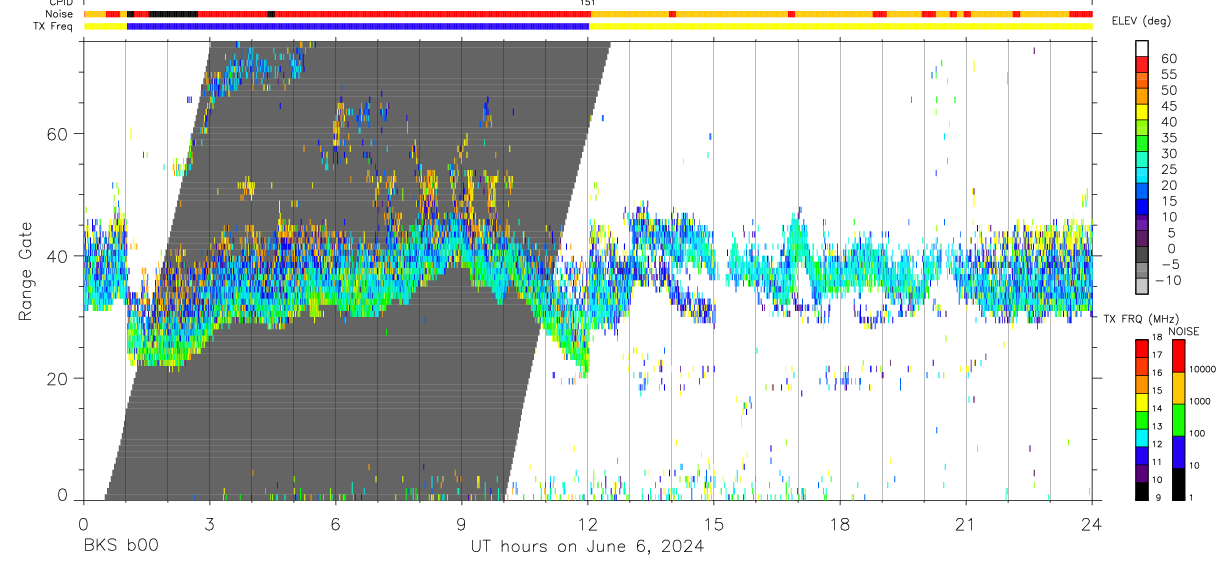Click the '25' label on ELEV colorbar
The width and height of the screenshot is (1228, 567).
(x=1167, y=170)
